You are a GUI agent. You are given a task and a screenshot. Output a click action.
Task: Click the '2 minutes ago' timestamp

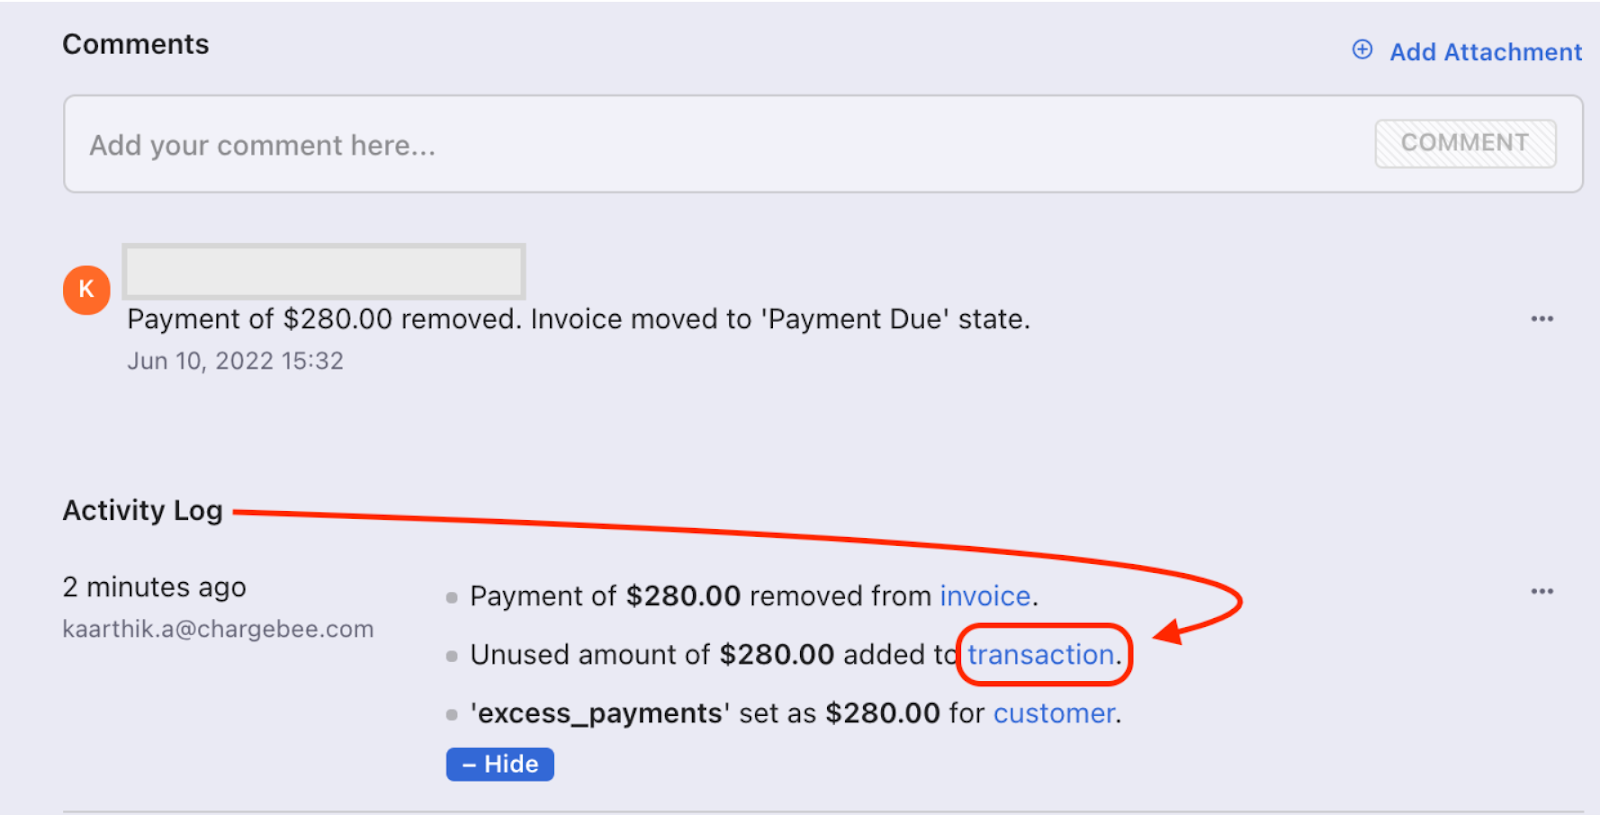[154, 587]
